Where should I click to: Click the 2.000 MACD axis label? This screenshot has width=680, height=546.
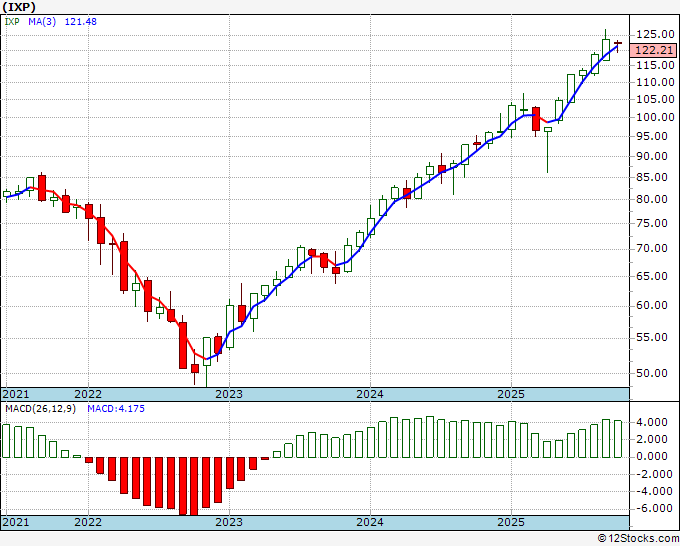pos(652,439)
